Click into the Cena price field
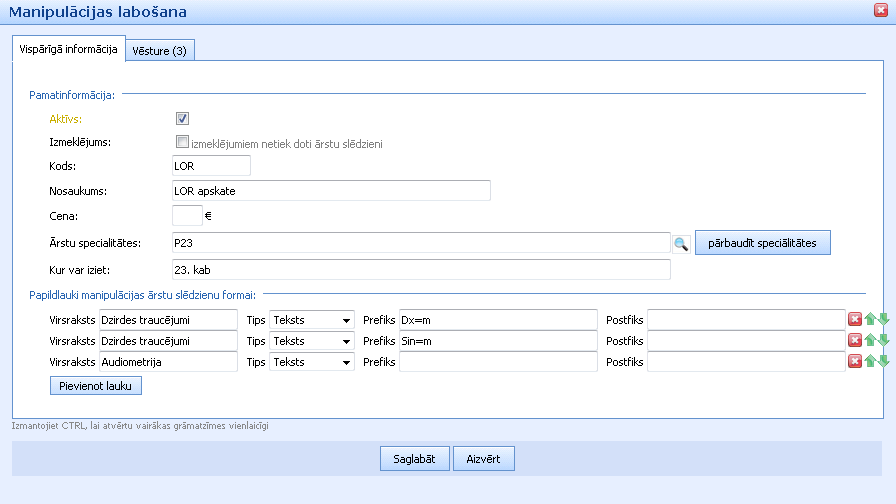This screenshot has width=896, height=504. coord(187,215)
